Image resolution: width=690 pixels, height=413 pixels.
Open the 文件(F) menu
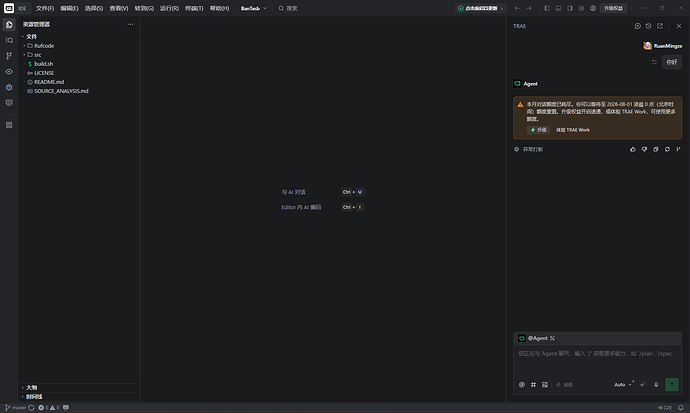45,8
